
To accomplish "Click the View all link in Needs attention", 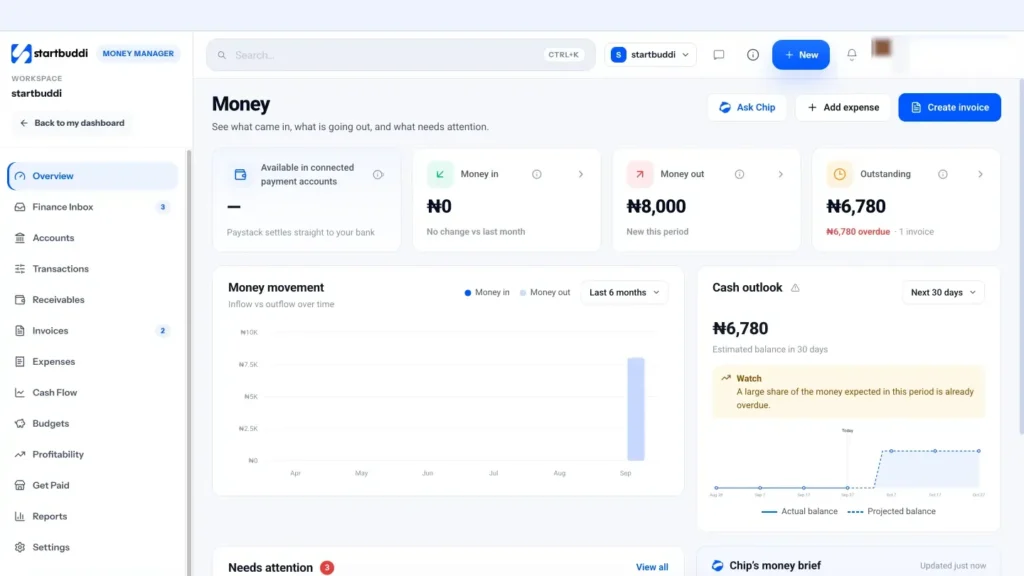I will pos(652,568).
